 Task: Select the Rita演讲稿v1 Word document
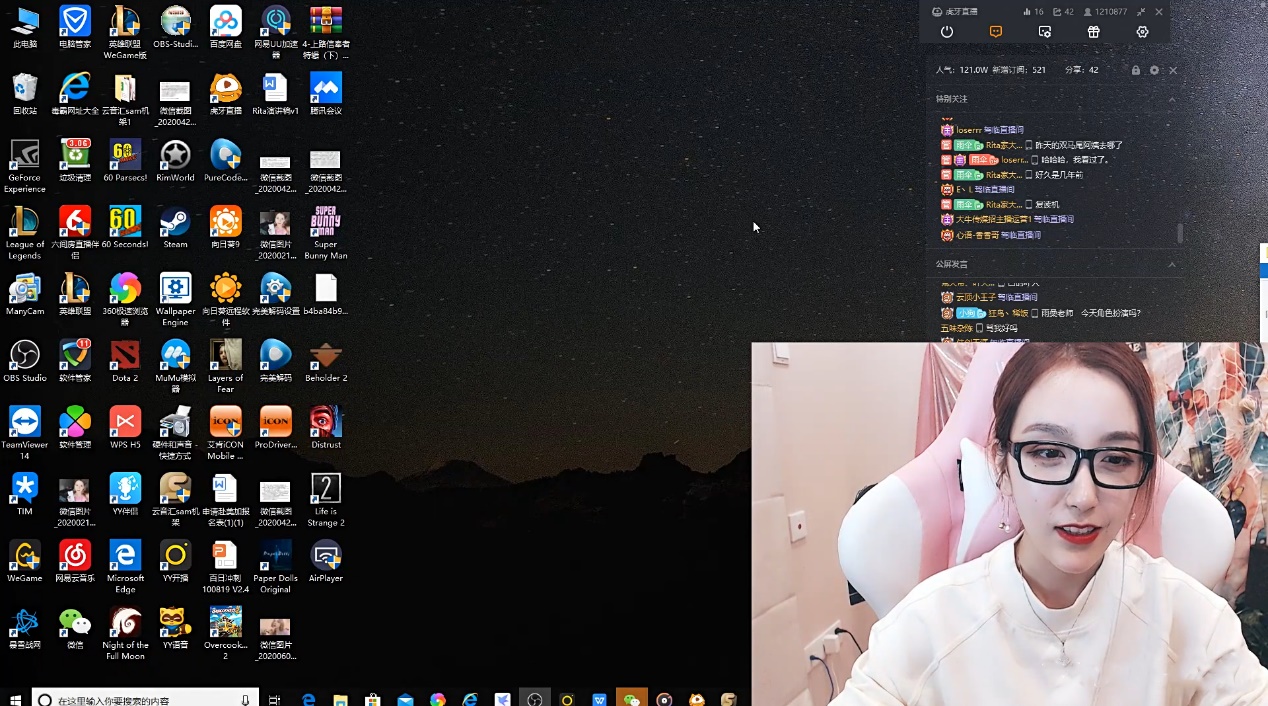pos(276,94)
